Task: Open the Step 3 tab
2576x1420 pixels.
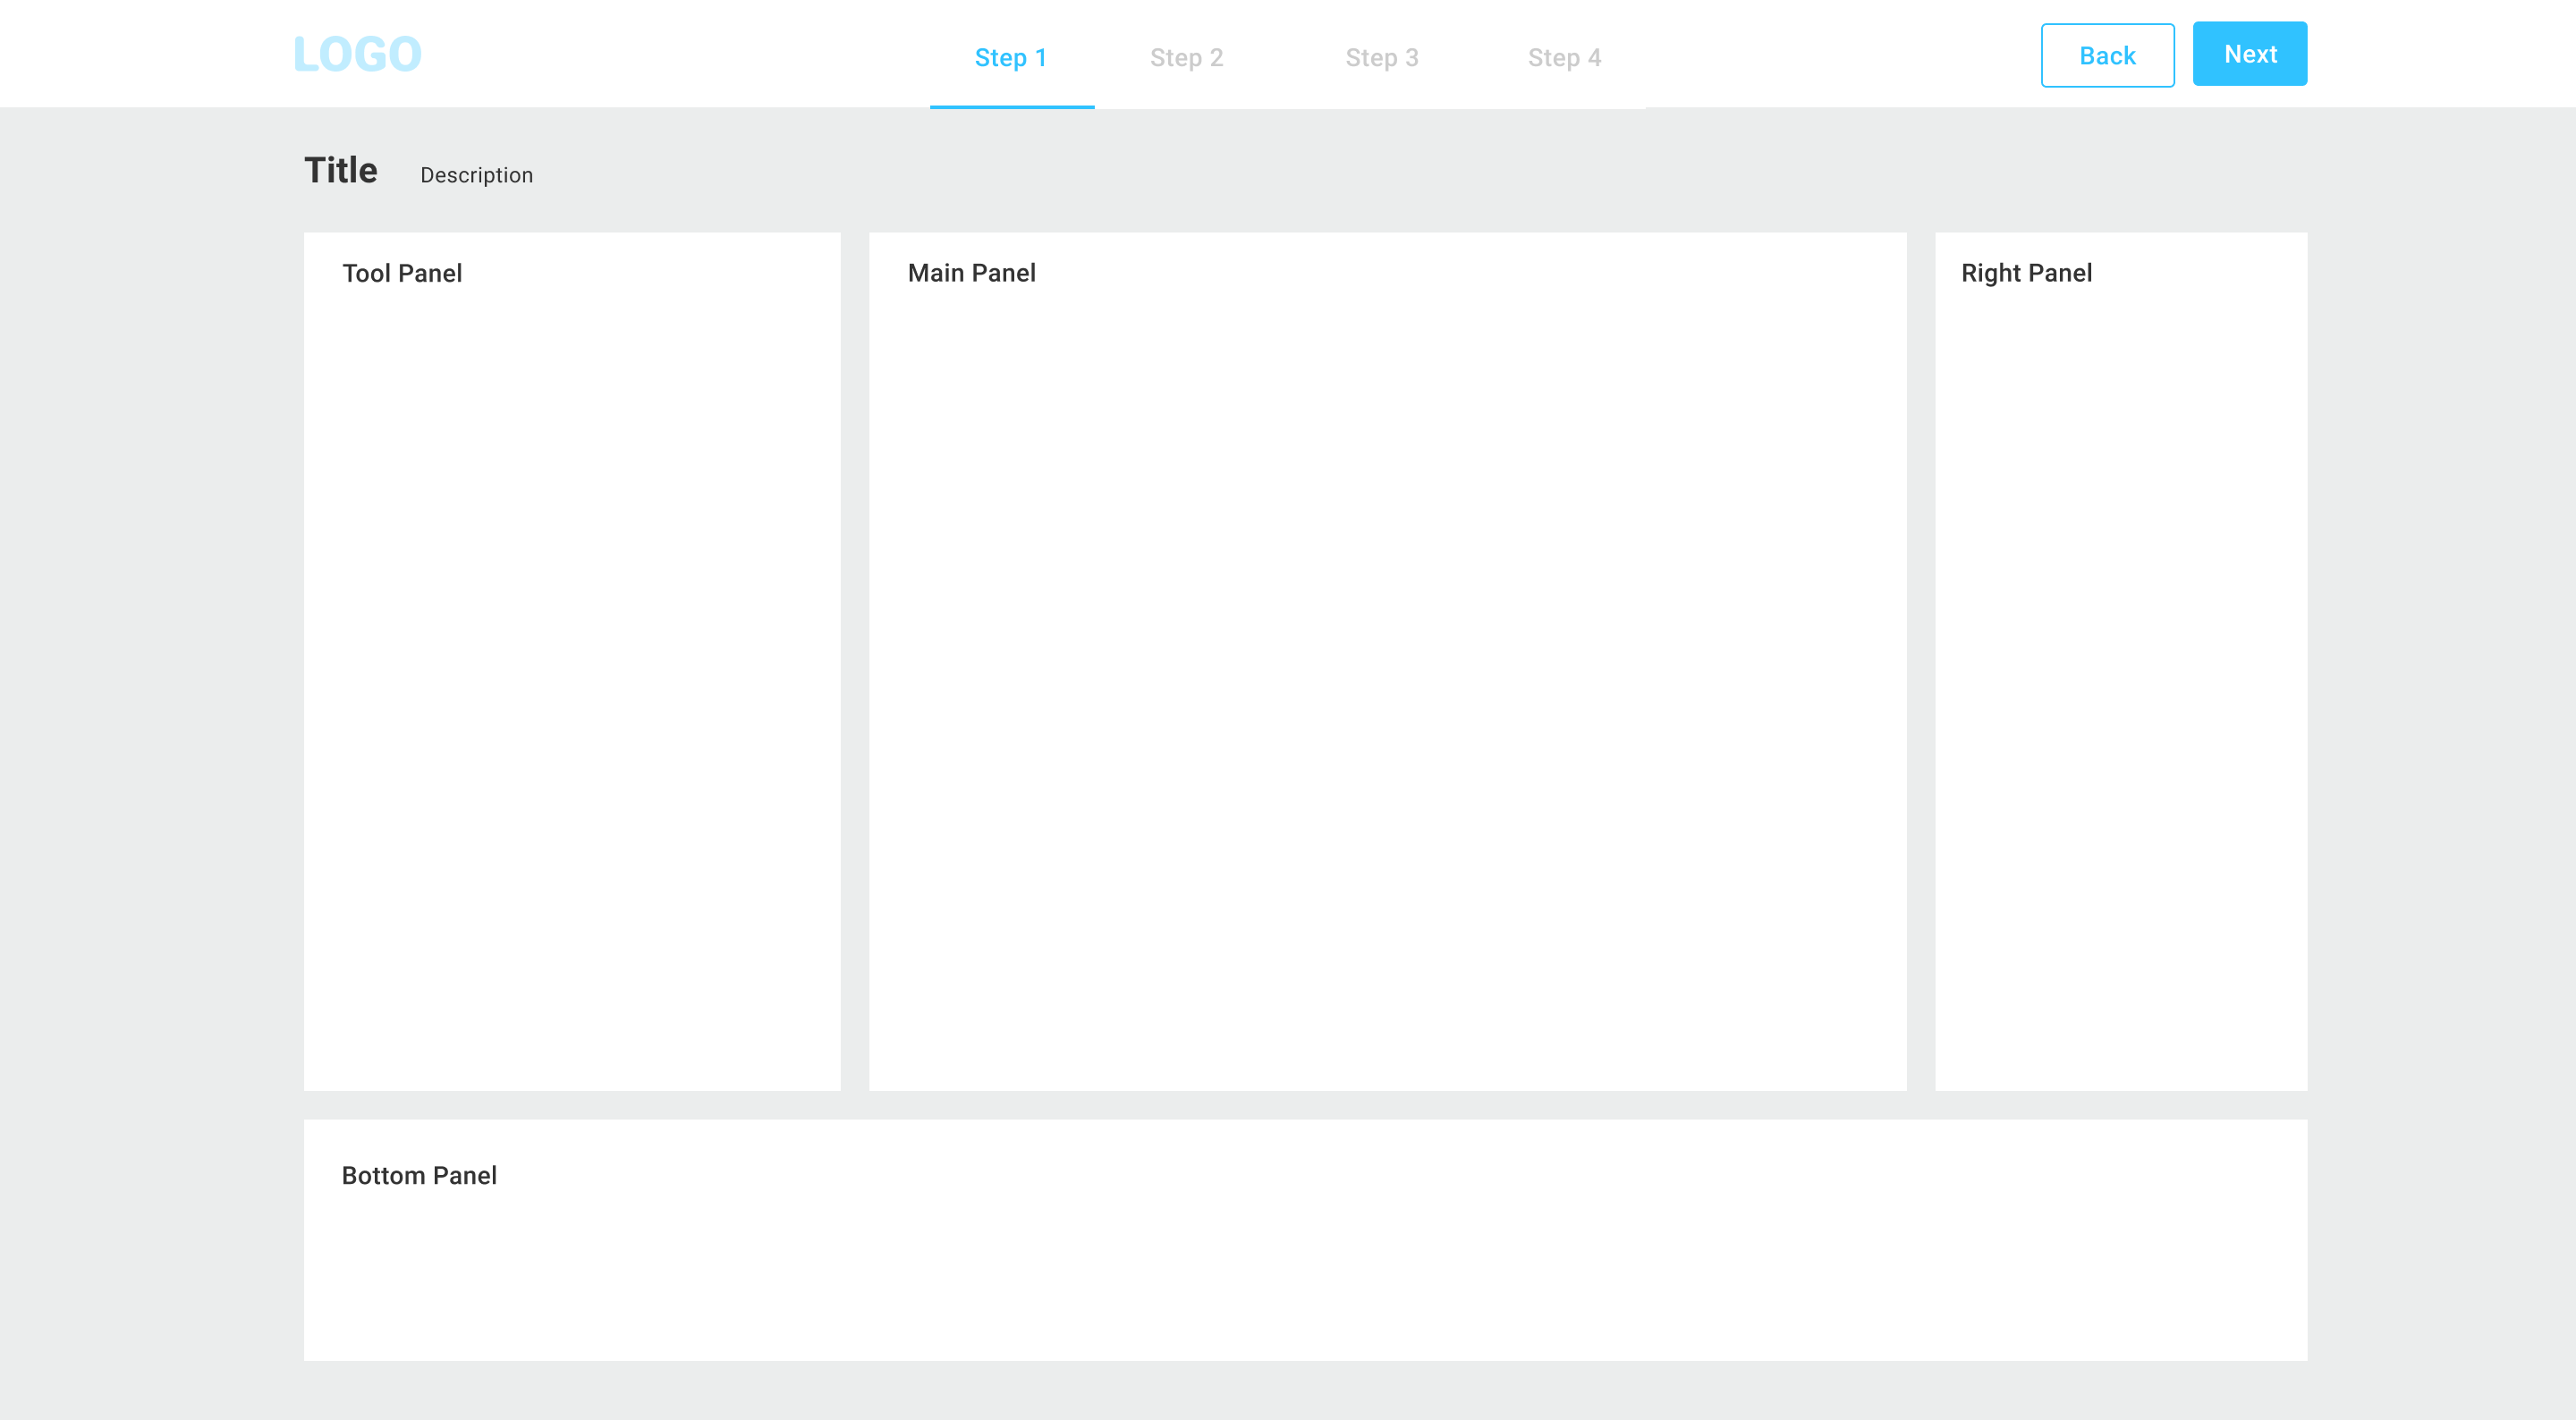Action: click(x=1382, y=57)
